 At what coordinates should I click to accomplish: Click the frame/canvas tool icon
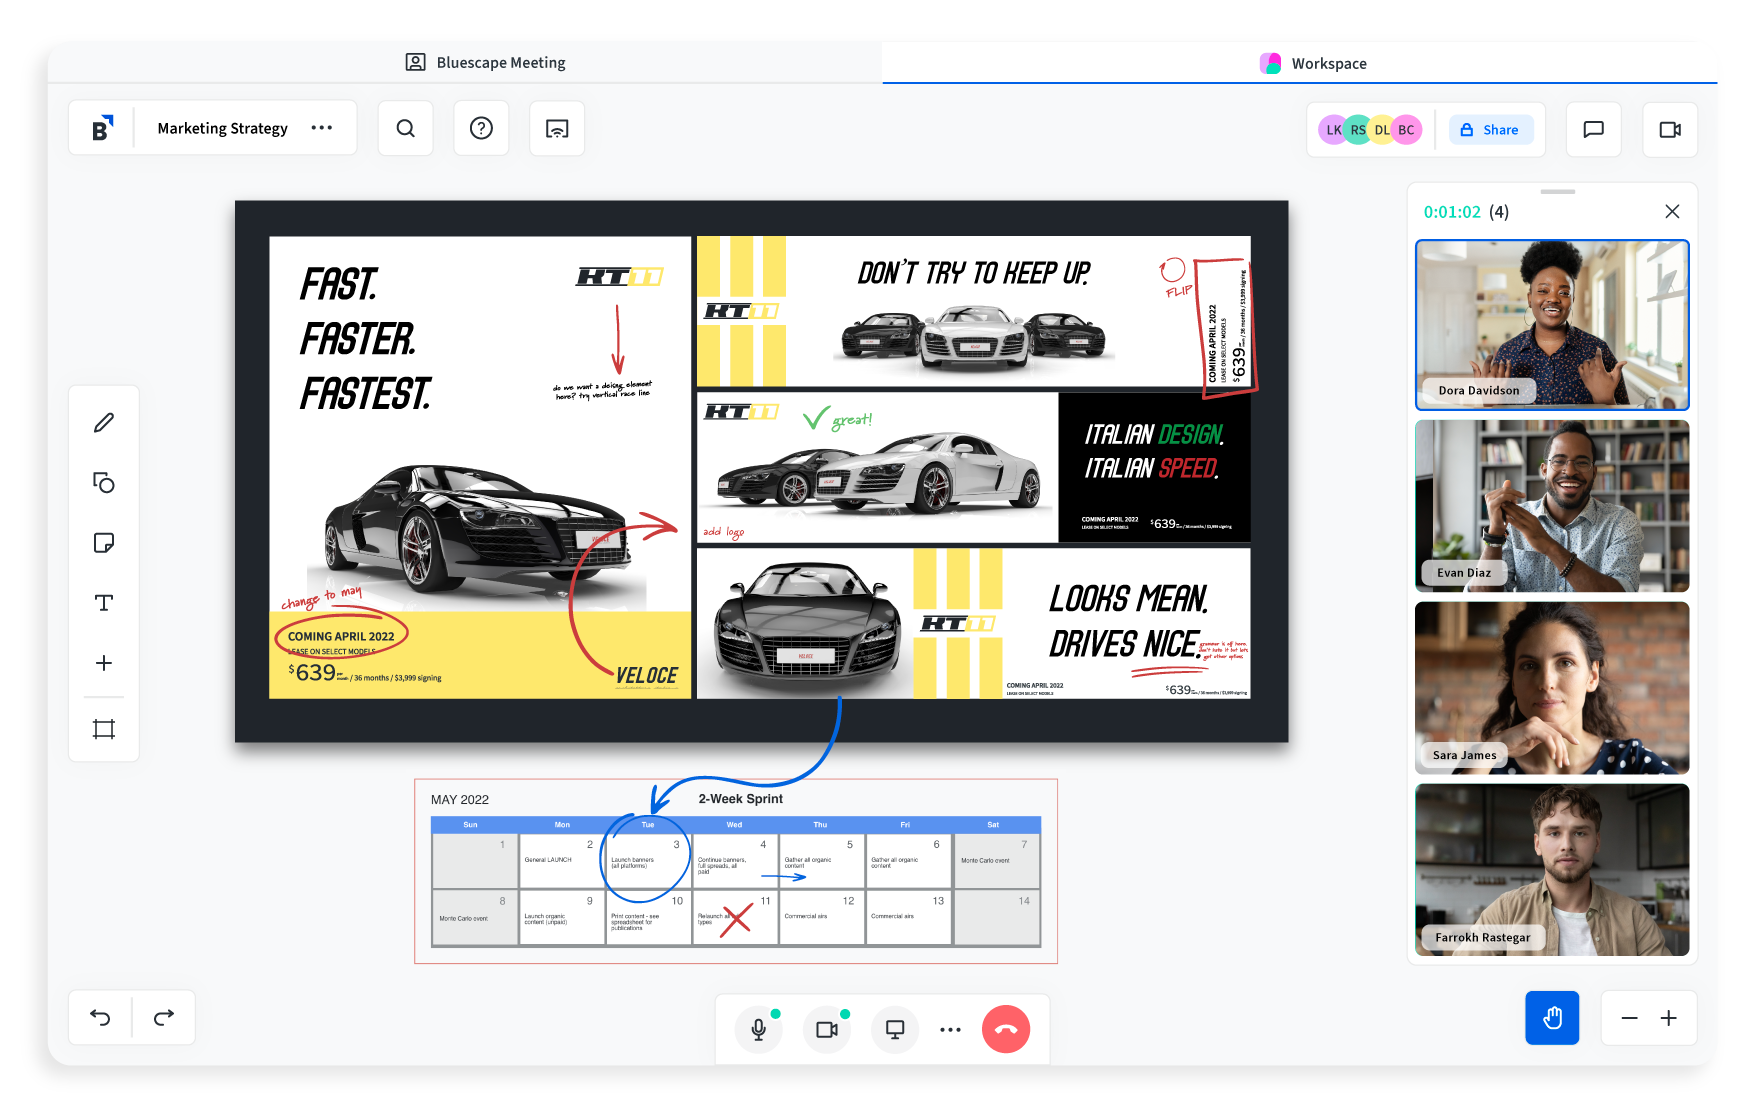coord(104,729)
